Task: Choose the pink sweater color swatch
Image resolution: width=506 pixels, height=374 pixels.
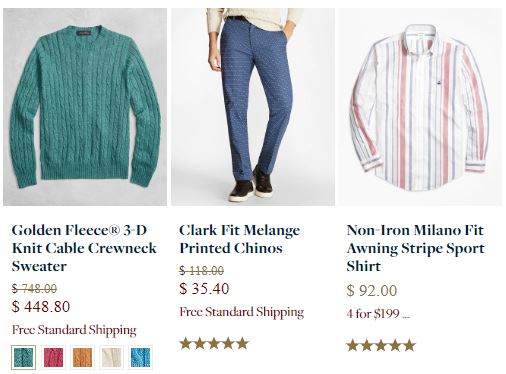Action: [x=53, y=357]
